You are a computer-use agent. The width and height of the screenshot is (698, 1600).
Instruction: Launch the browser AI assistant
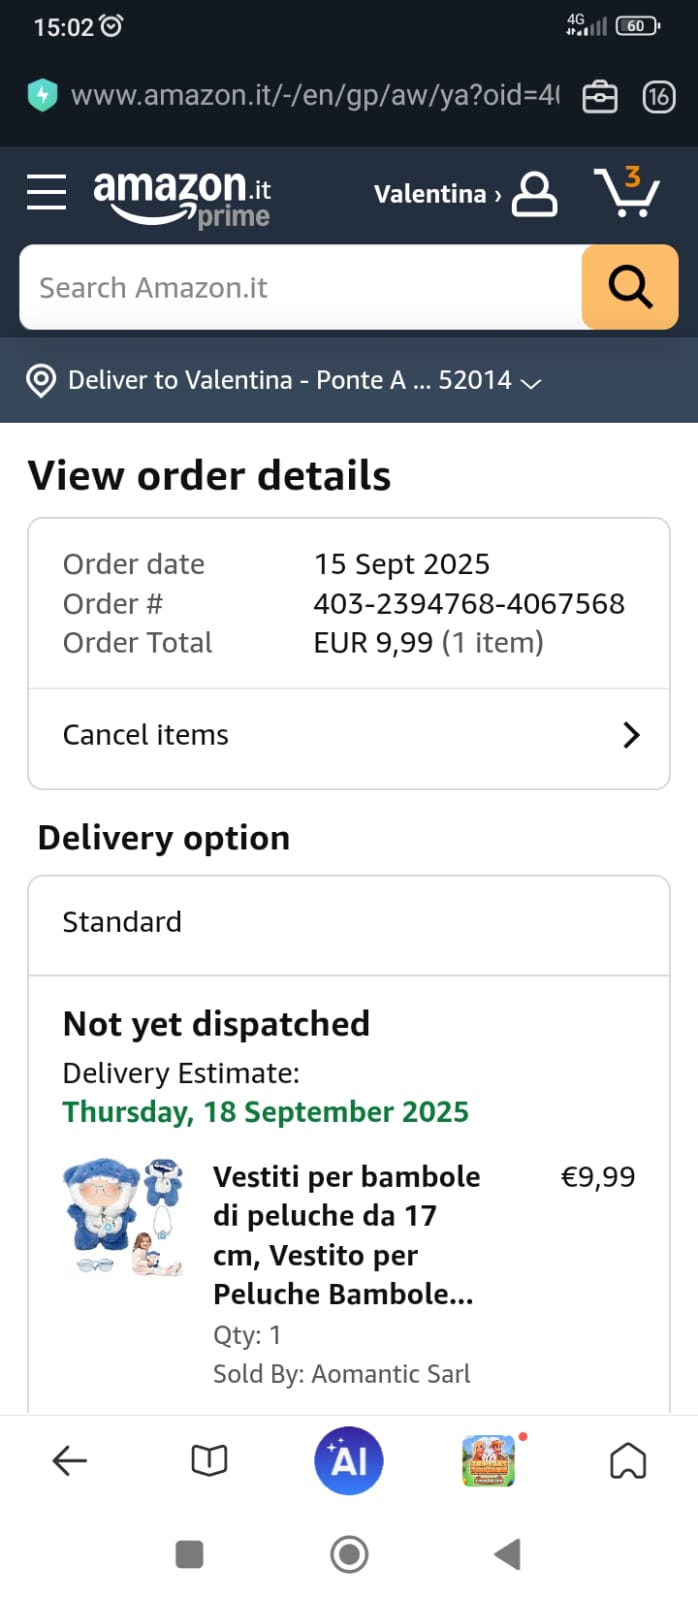[x=348, y=1461]
